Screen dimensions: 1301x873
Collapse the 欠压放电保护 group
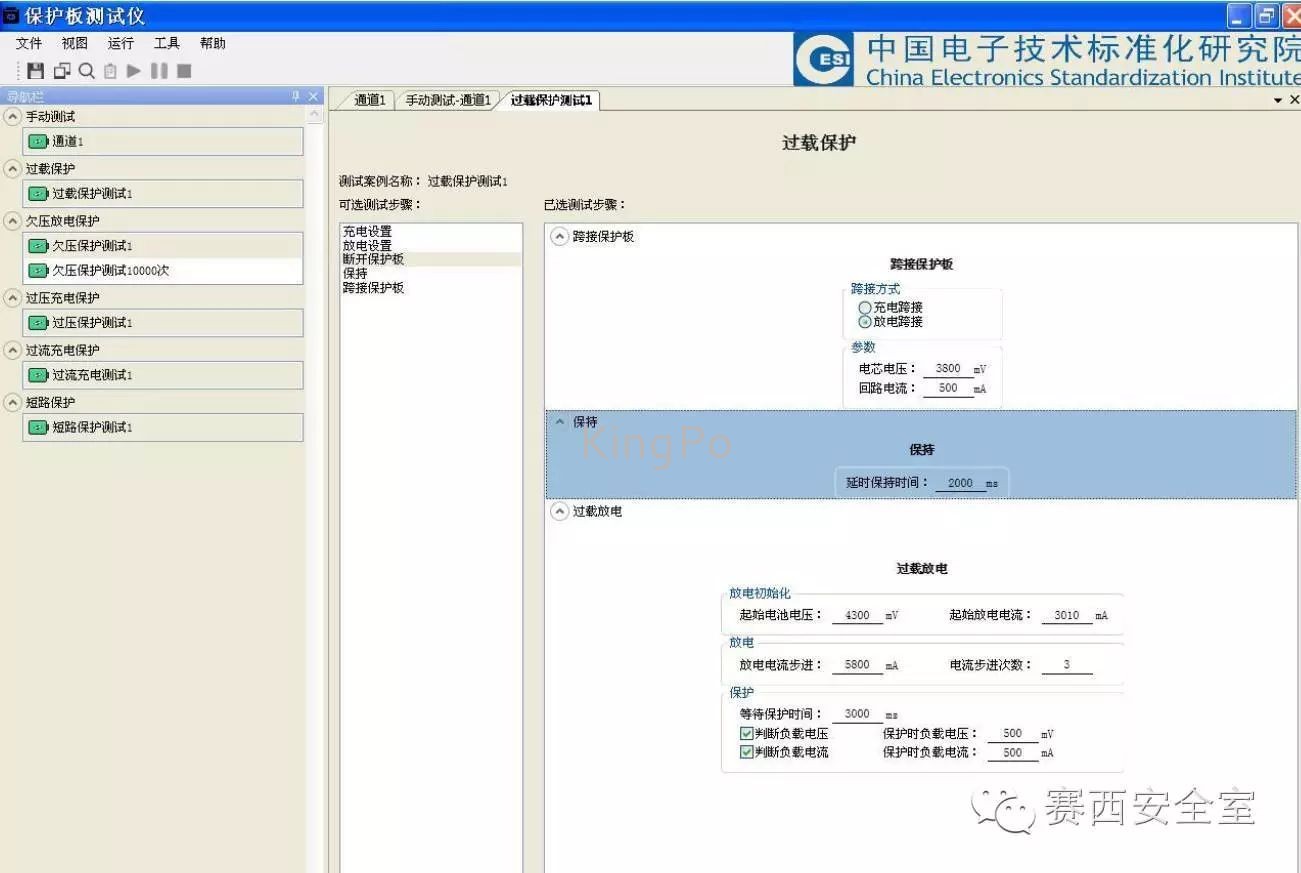coord(12,221)
